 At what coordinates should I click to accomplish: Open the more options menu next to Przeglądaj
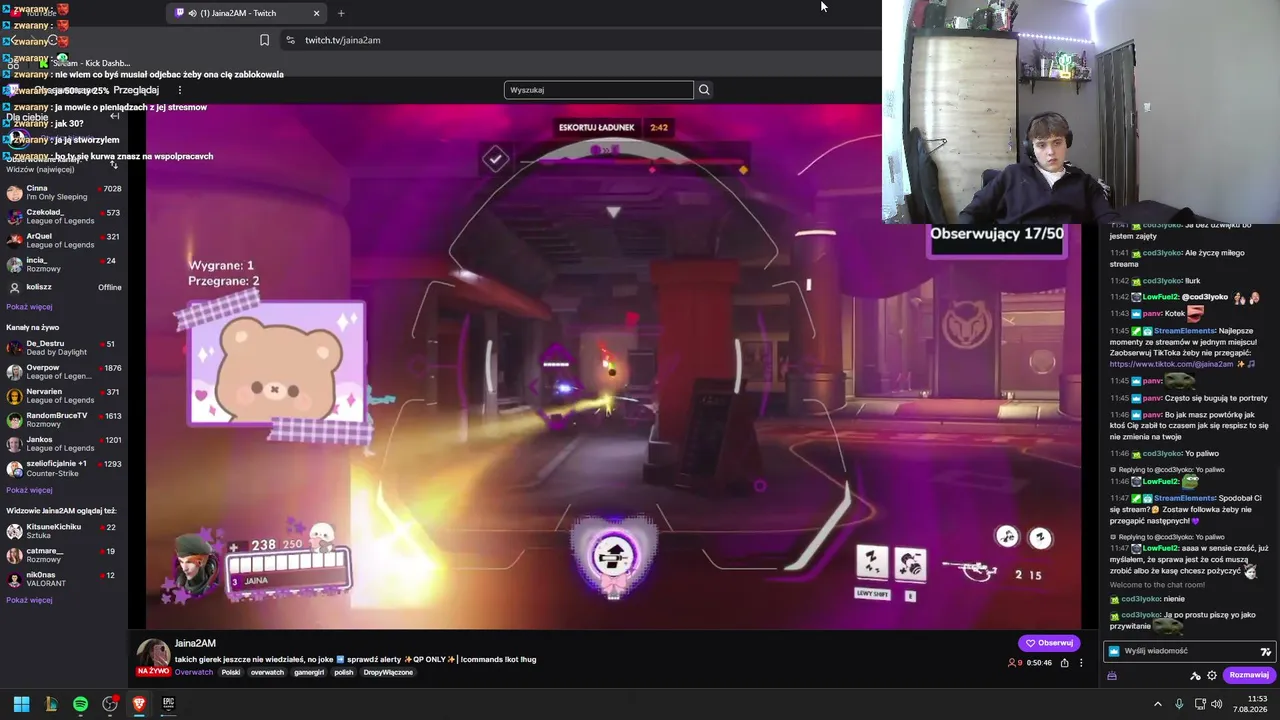tap(182, 90)
